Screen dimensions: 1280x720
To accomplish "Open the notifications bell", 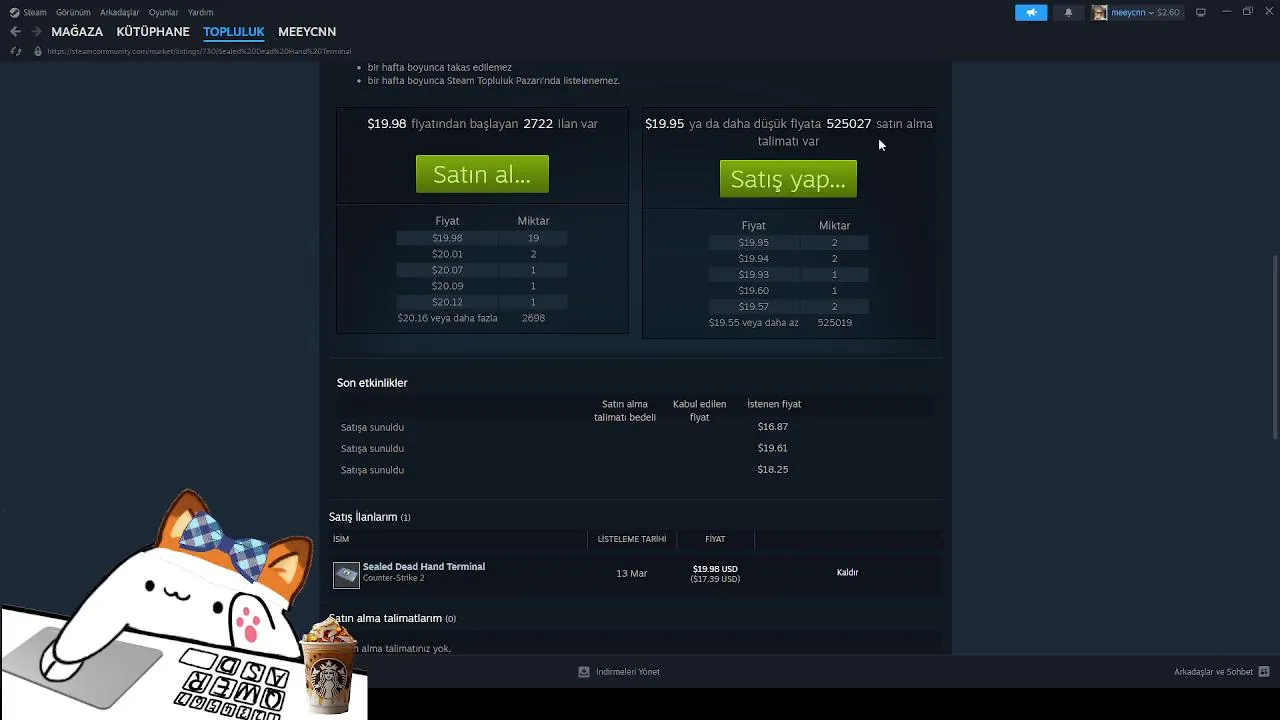I will click(1068, 12).
